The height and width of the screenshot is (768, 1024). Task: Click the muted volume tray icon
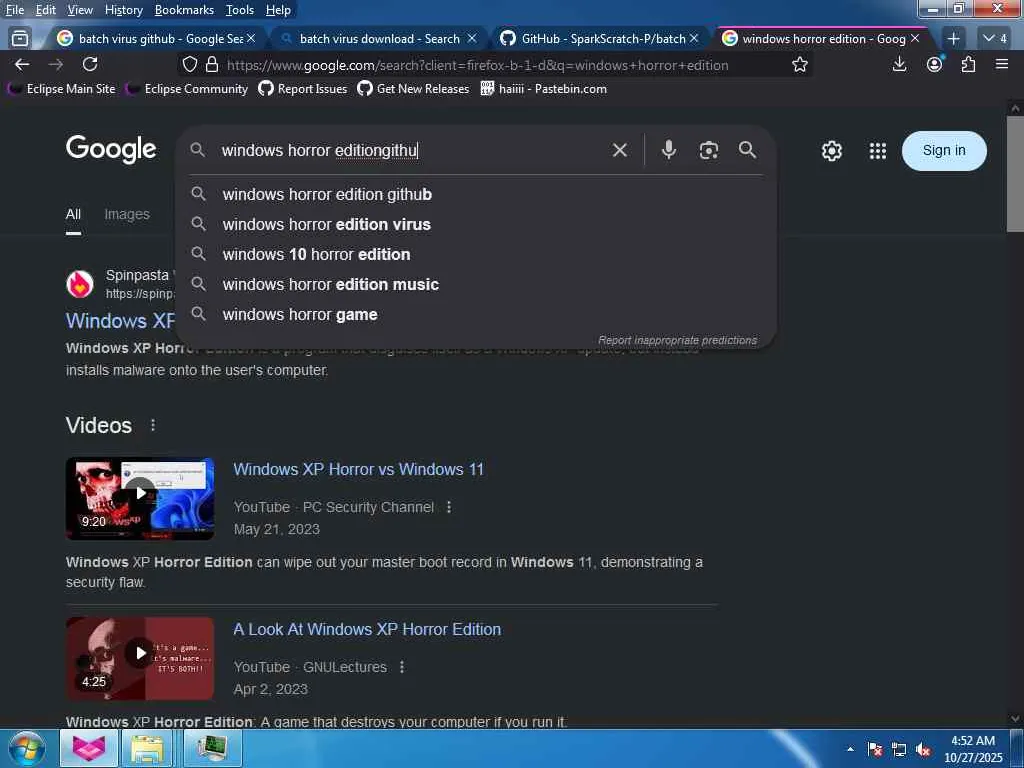tap(923, 750)
